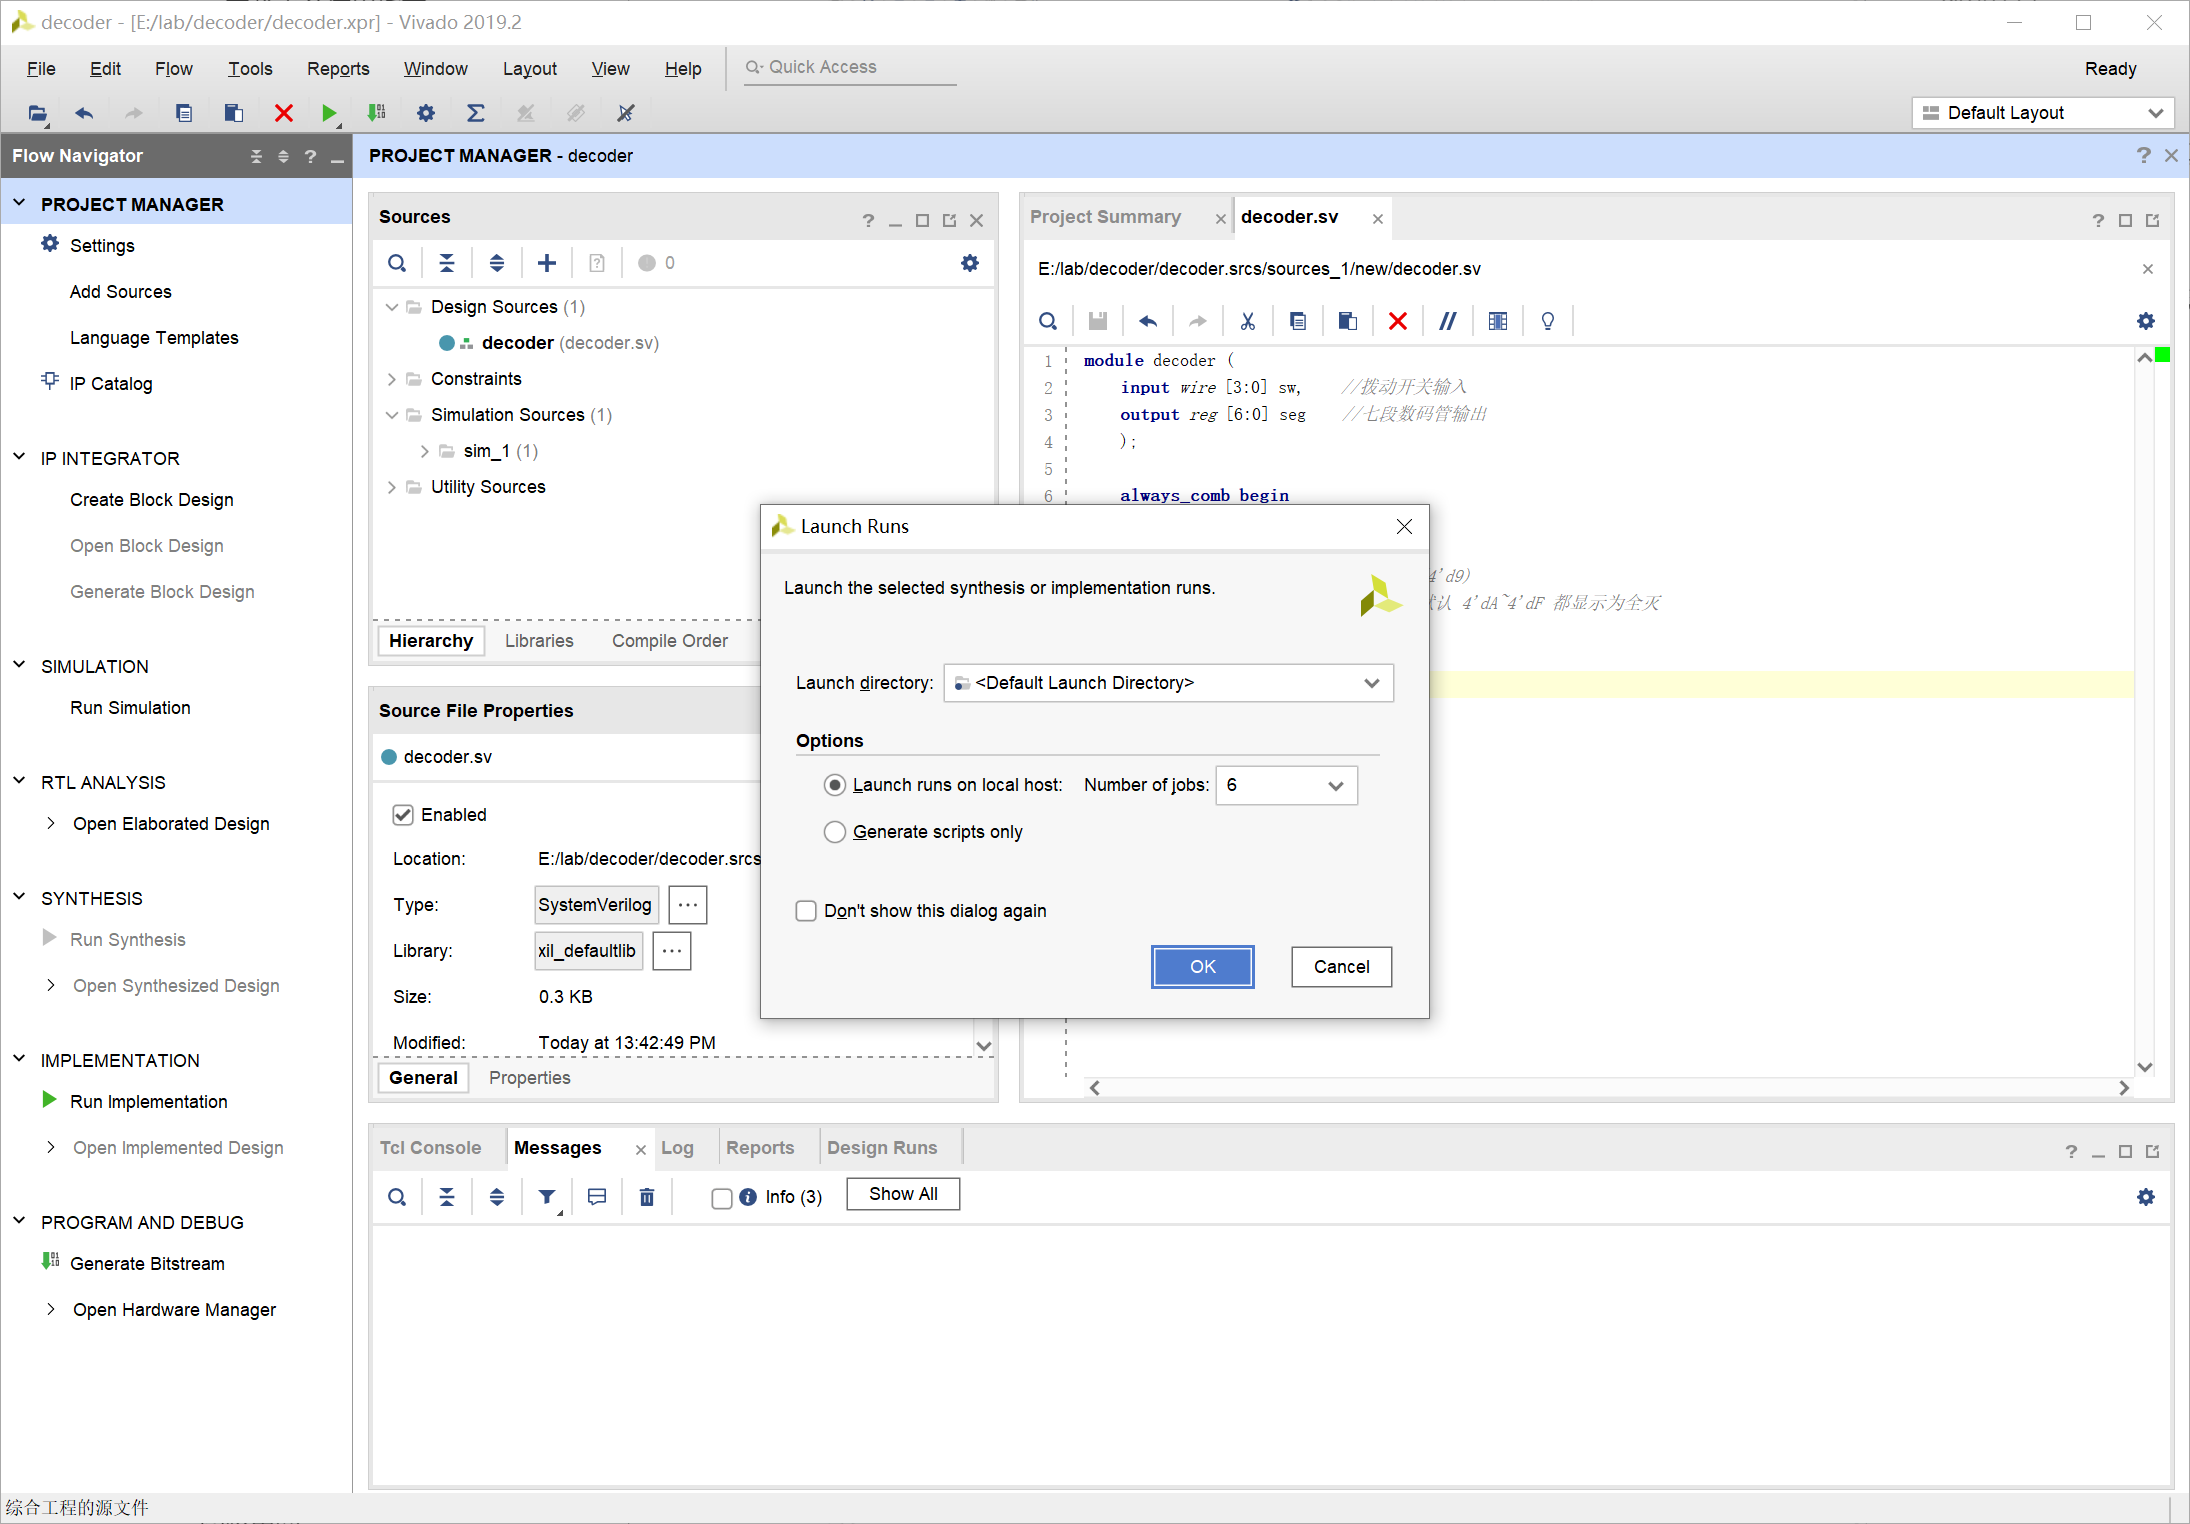Viewport: 2190px width, 1524px height.
Task: Select the Generate scripts only radio button
Action: 835,832
